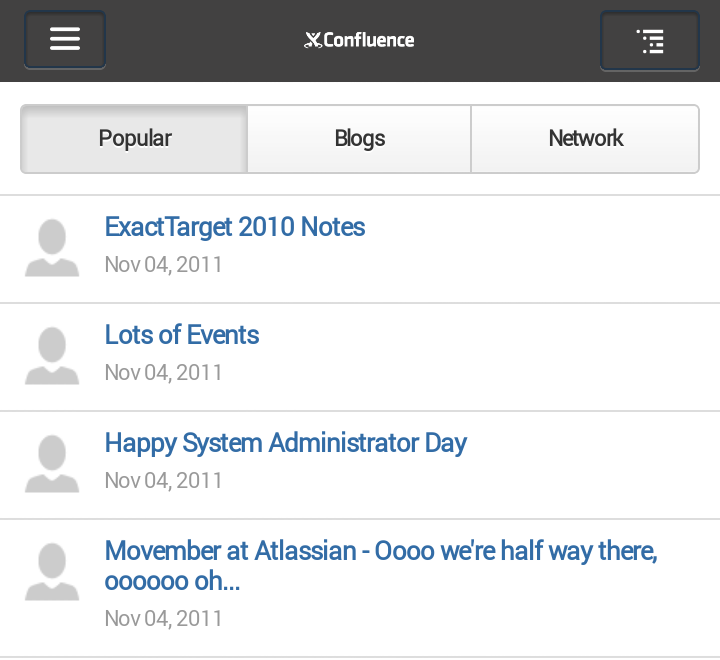Click blank header area between menu and logo
This screenshot has width=720, height=660.
200,40
